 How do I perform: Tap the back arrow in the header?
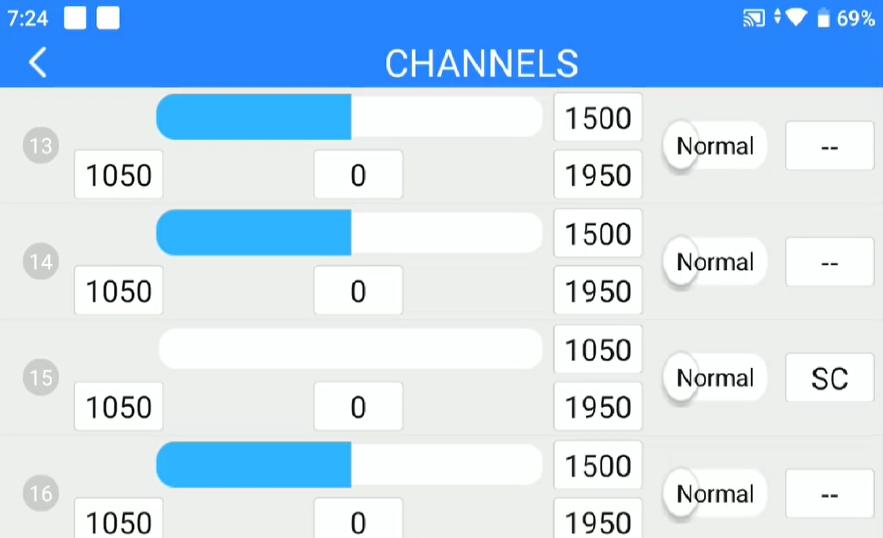click(x=38, y=63)
